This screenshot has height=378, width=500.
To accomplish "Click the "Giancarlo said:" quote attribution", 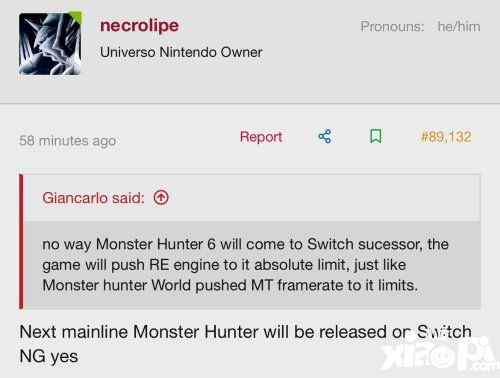I will coord(93,198).
